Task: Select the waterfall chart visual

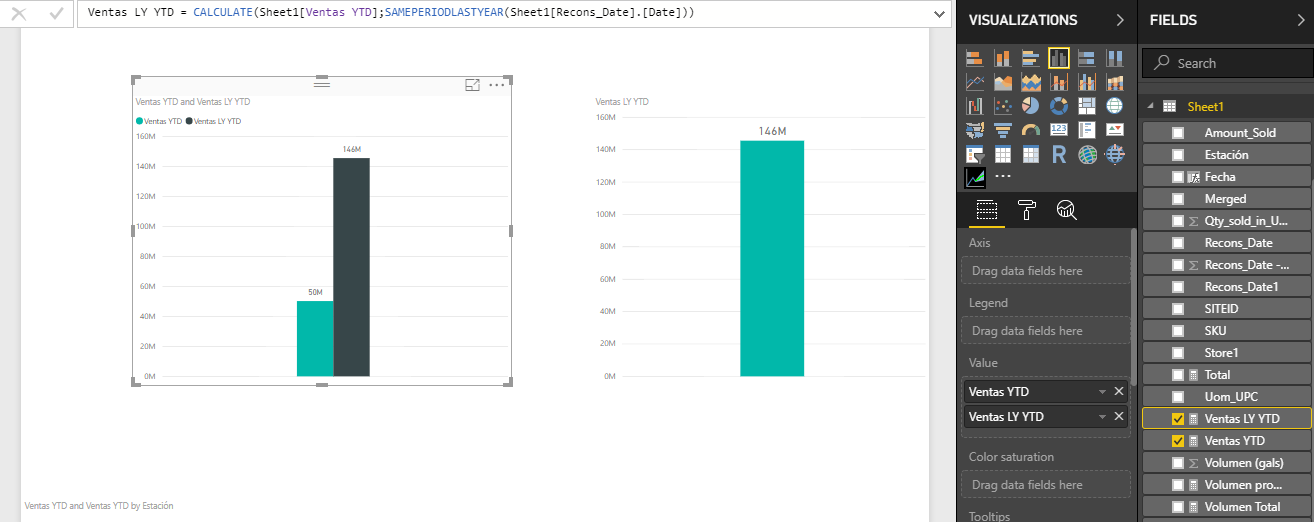Action: pos(974,106)
